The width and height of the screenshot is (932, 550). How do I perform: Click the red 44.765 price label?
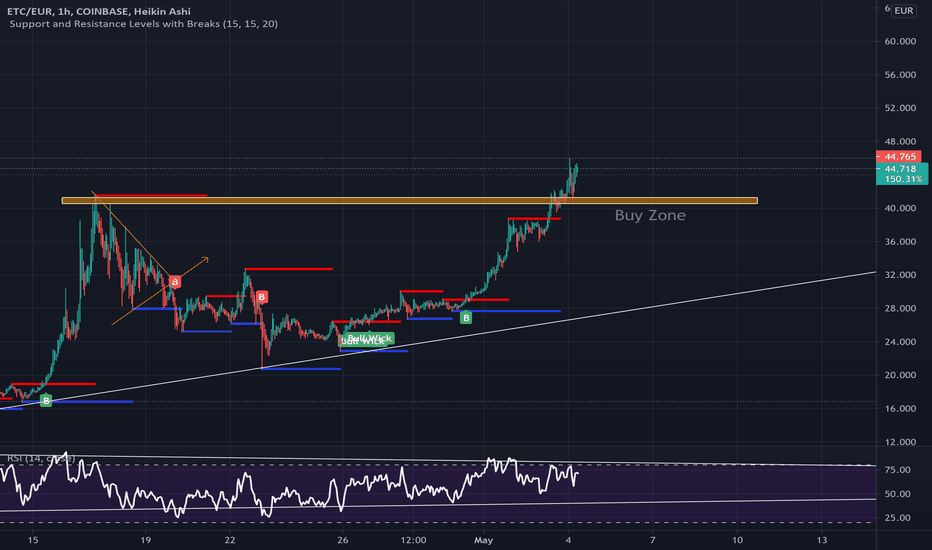click(899, 157)
